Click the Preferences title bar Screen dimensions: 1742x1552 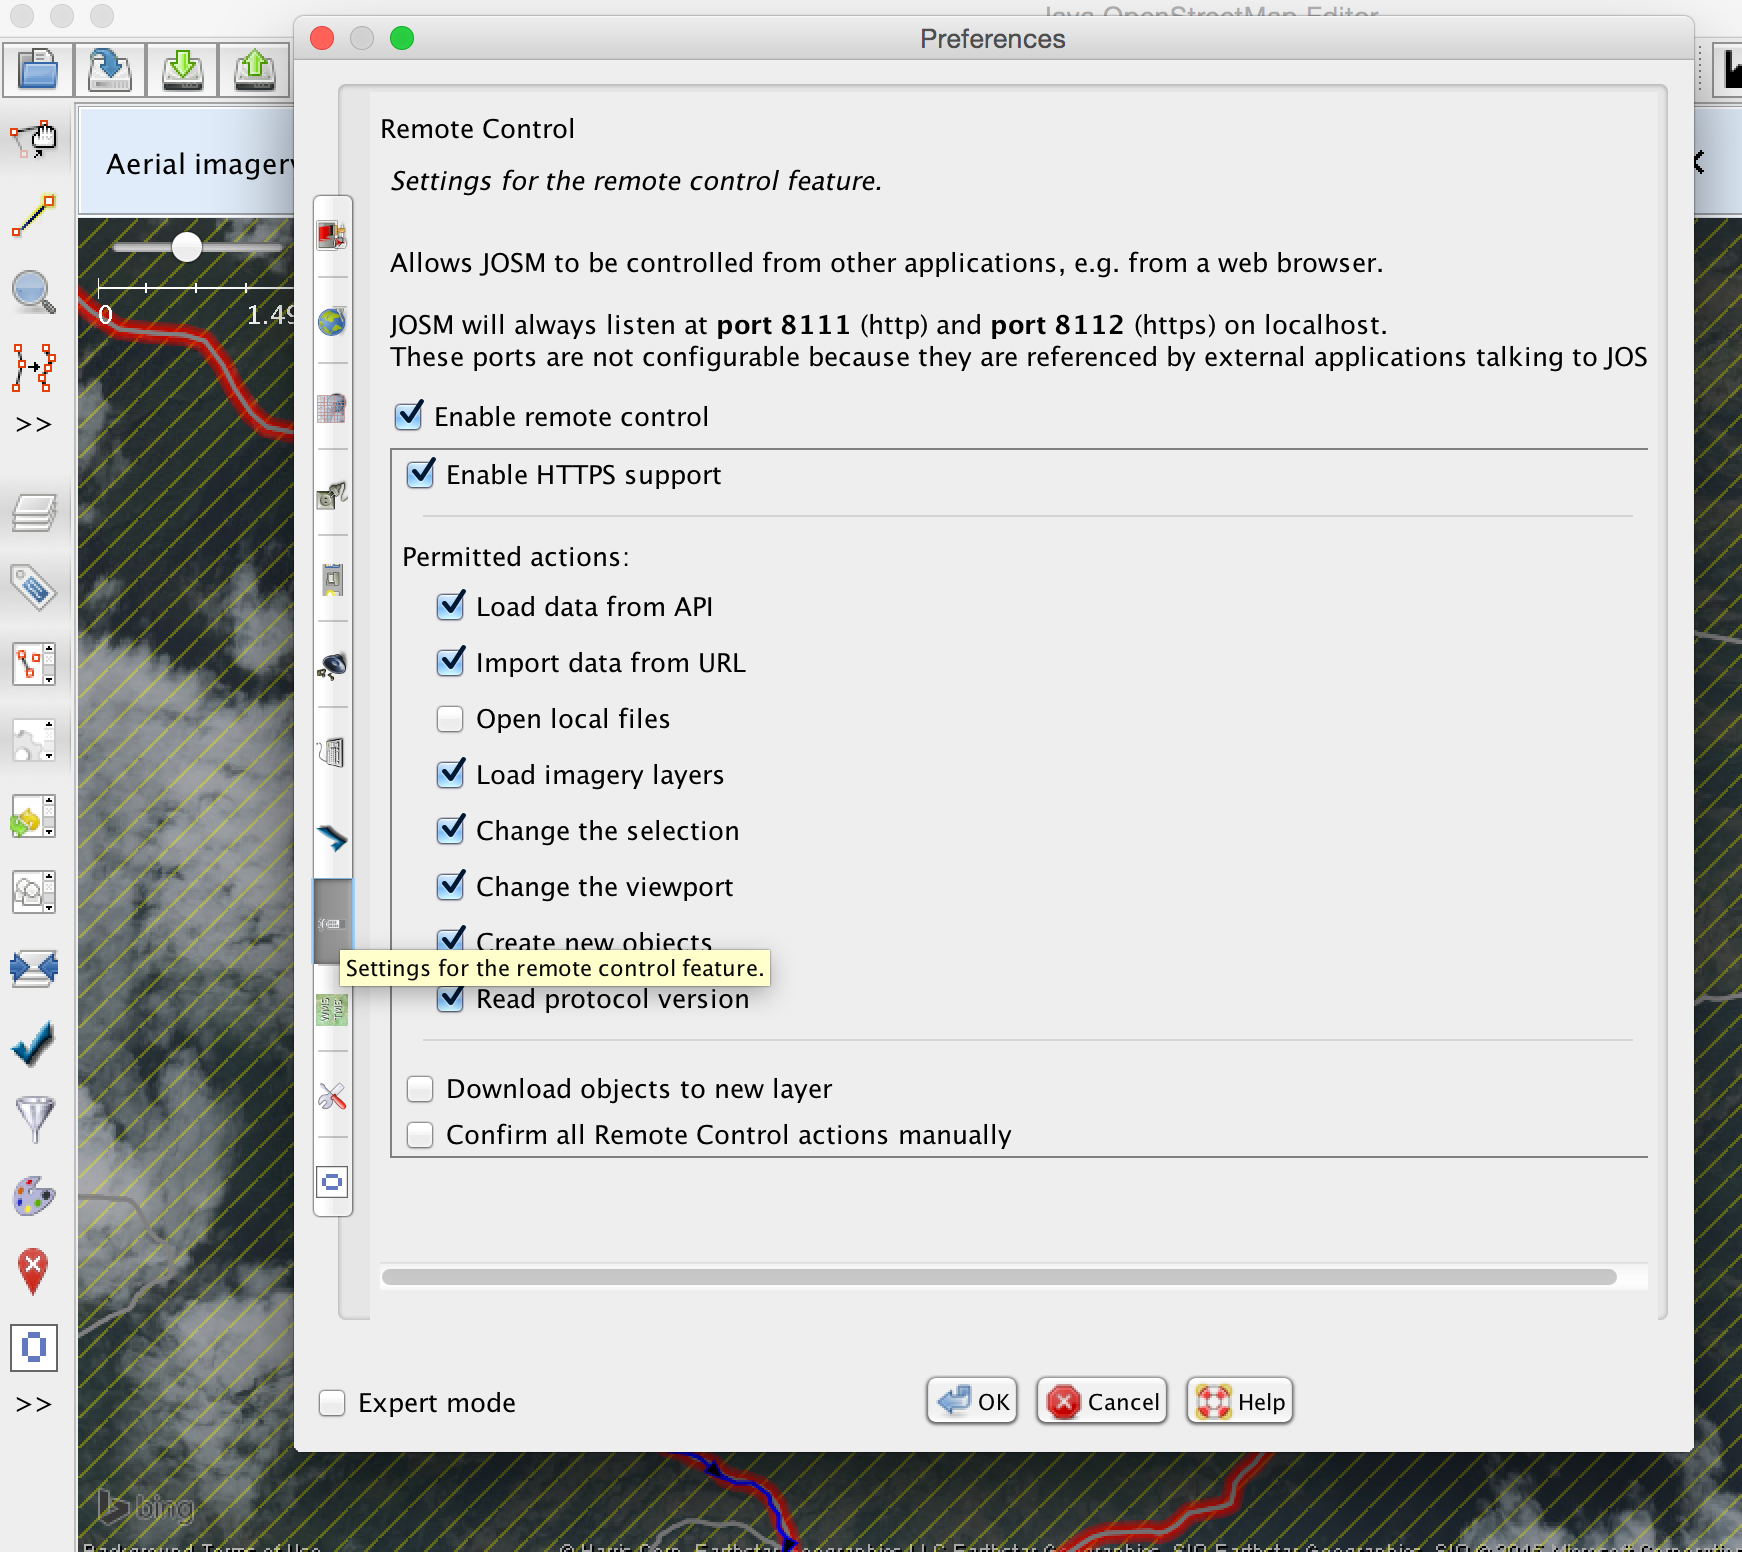click(993, 39)
